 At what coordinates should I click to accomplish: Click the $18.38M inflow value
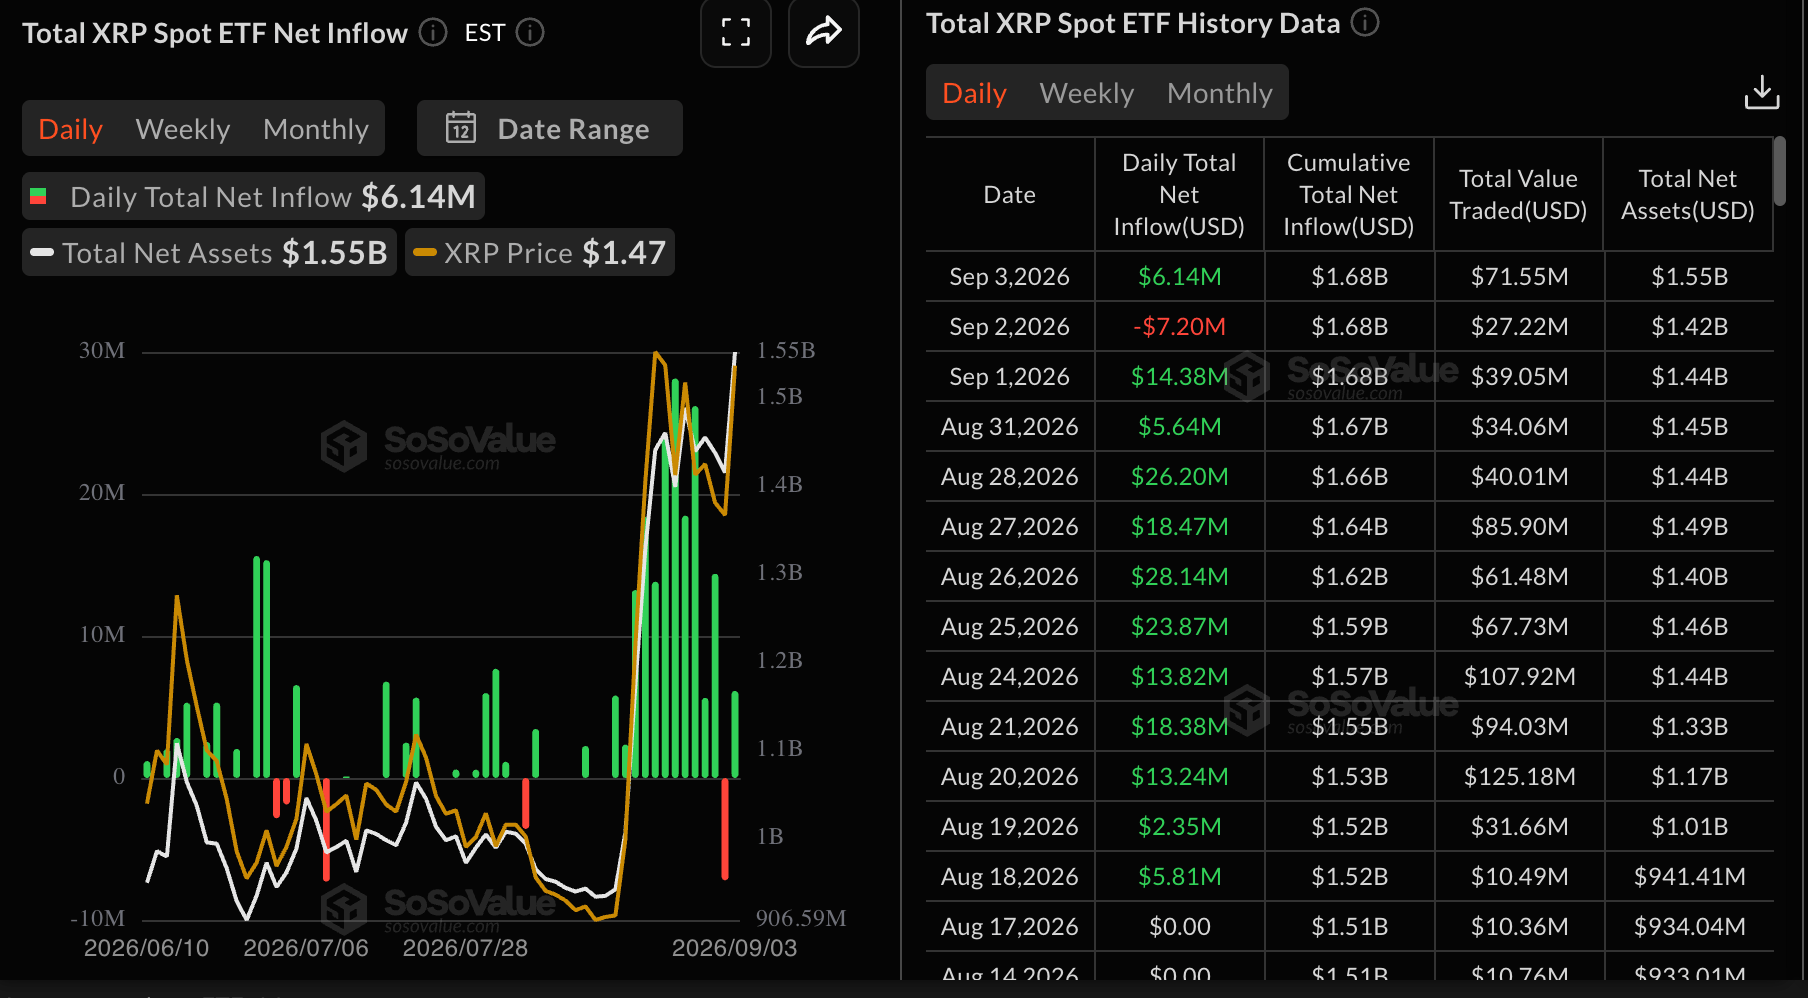1180,727
